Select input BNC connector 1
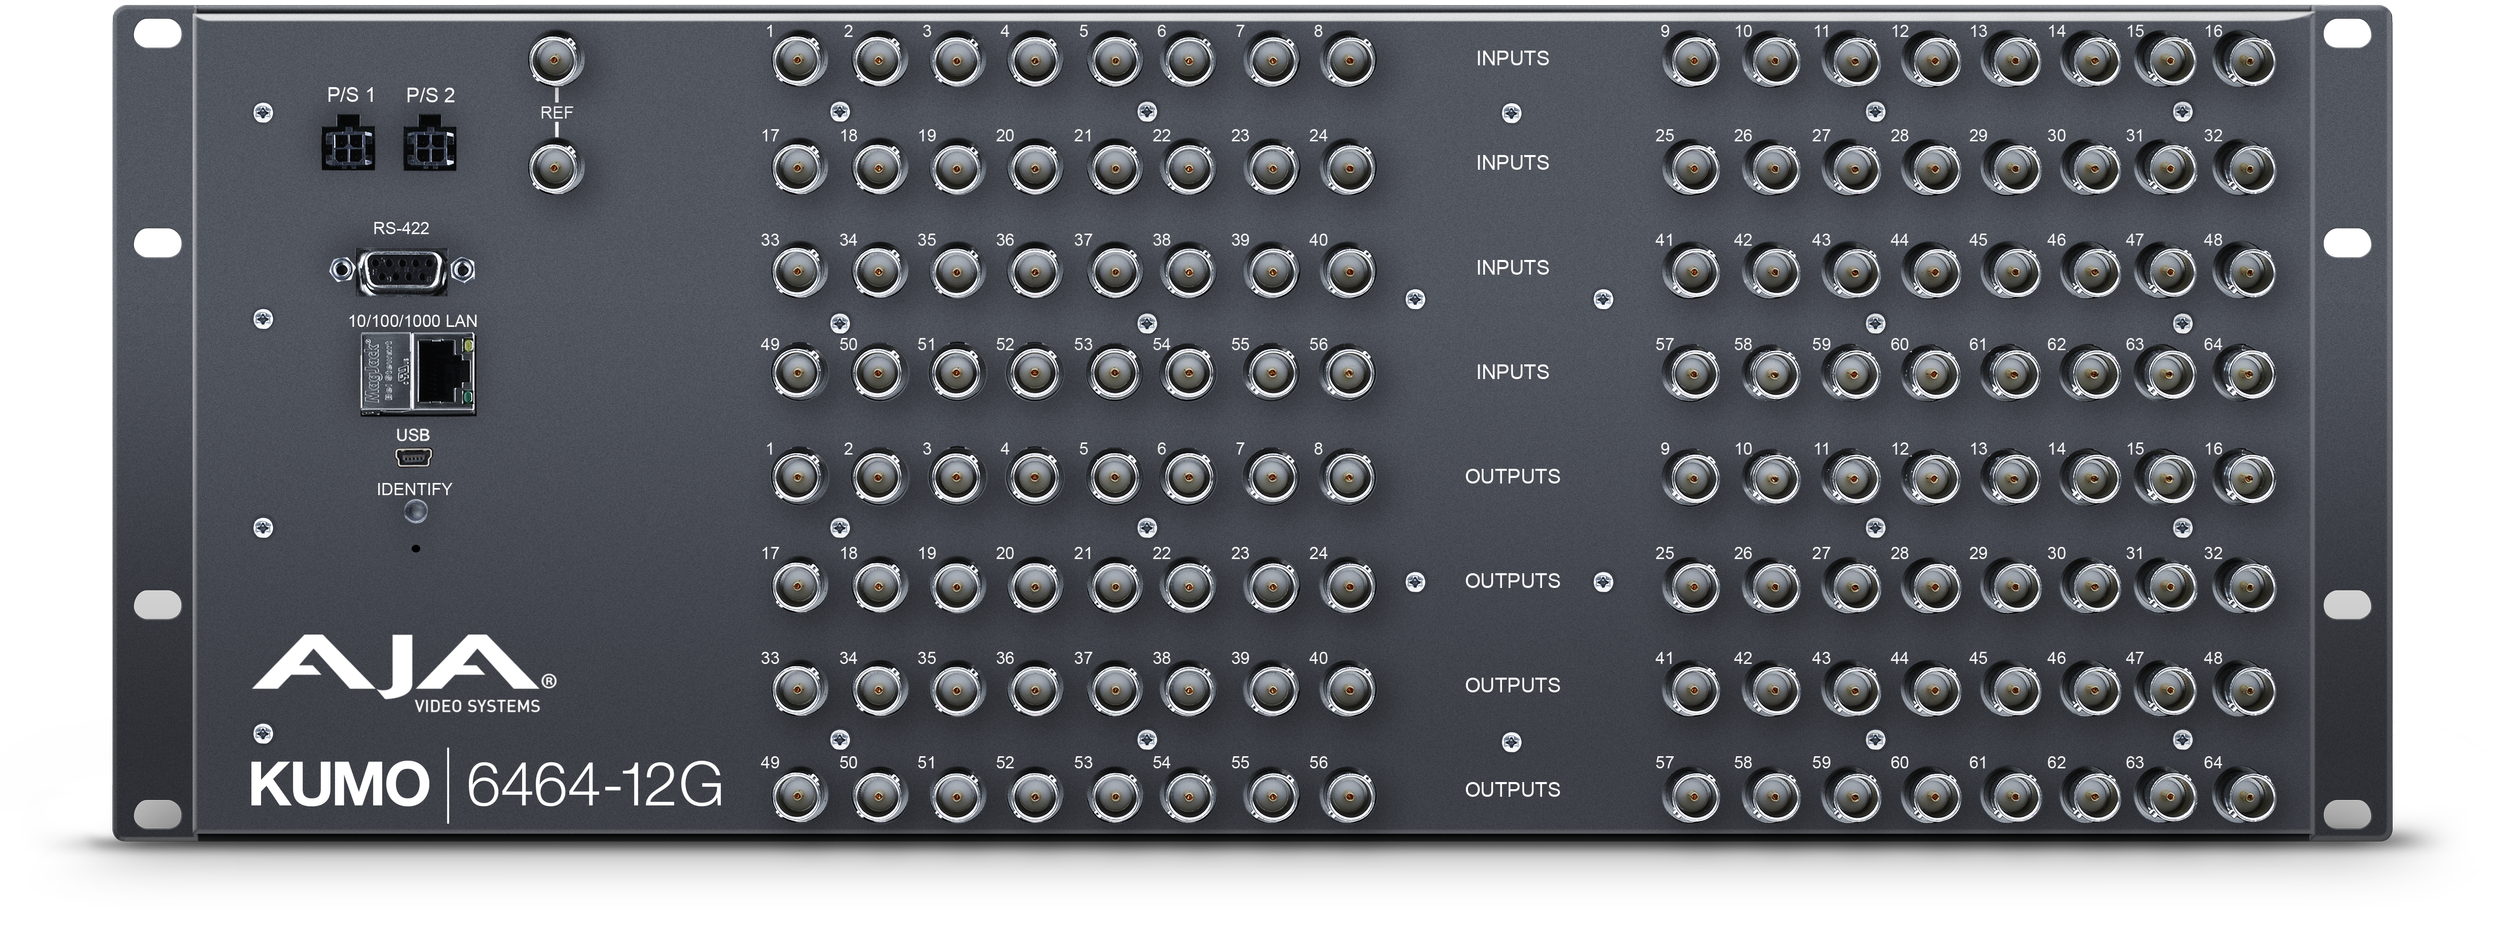This screenshot has width=2500, height=930. coord(798,61)
